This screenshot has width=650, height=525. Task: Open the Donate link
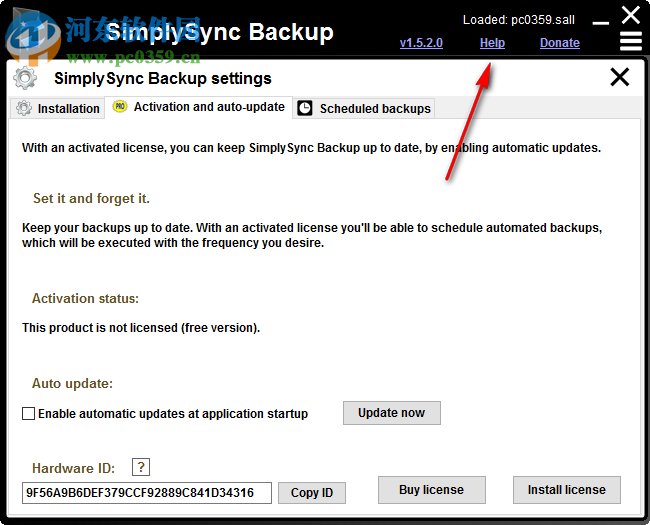[x=560, y=43]
